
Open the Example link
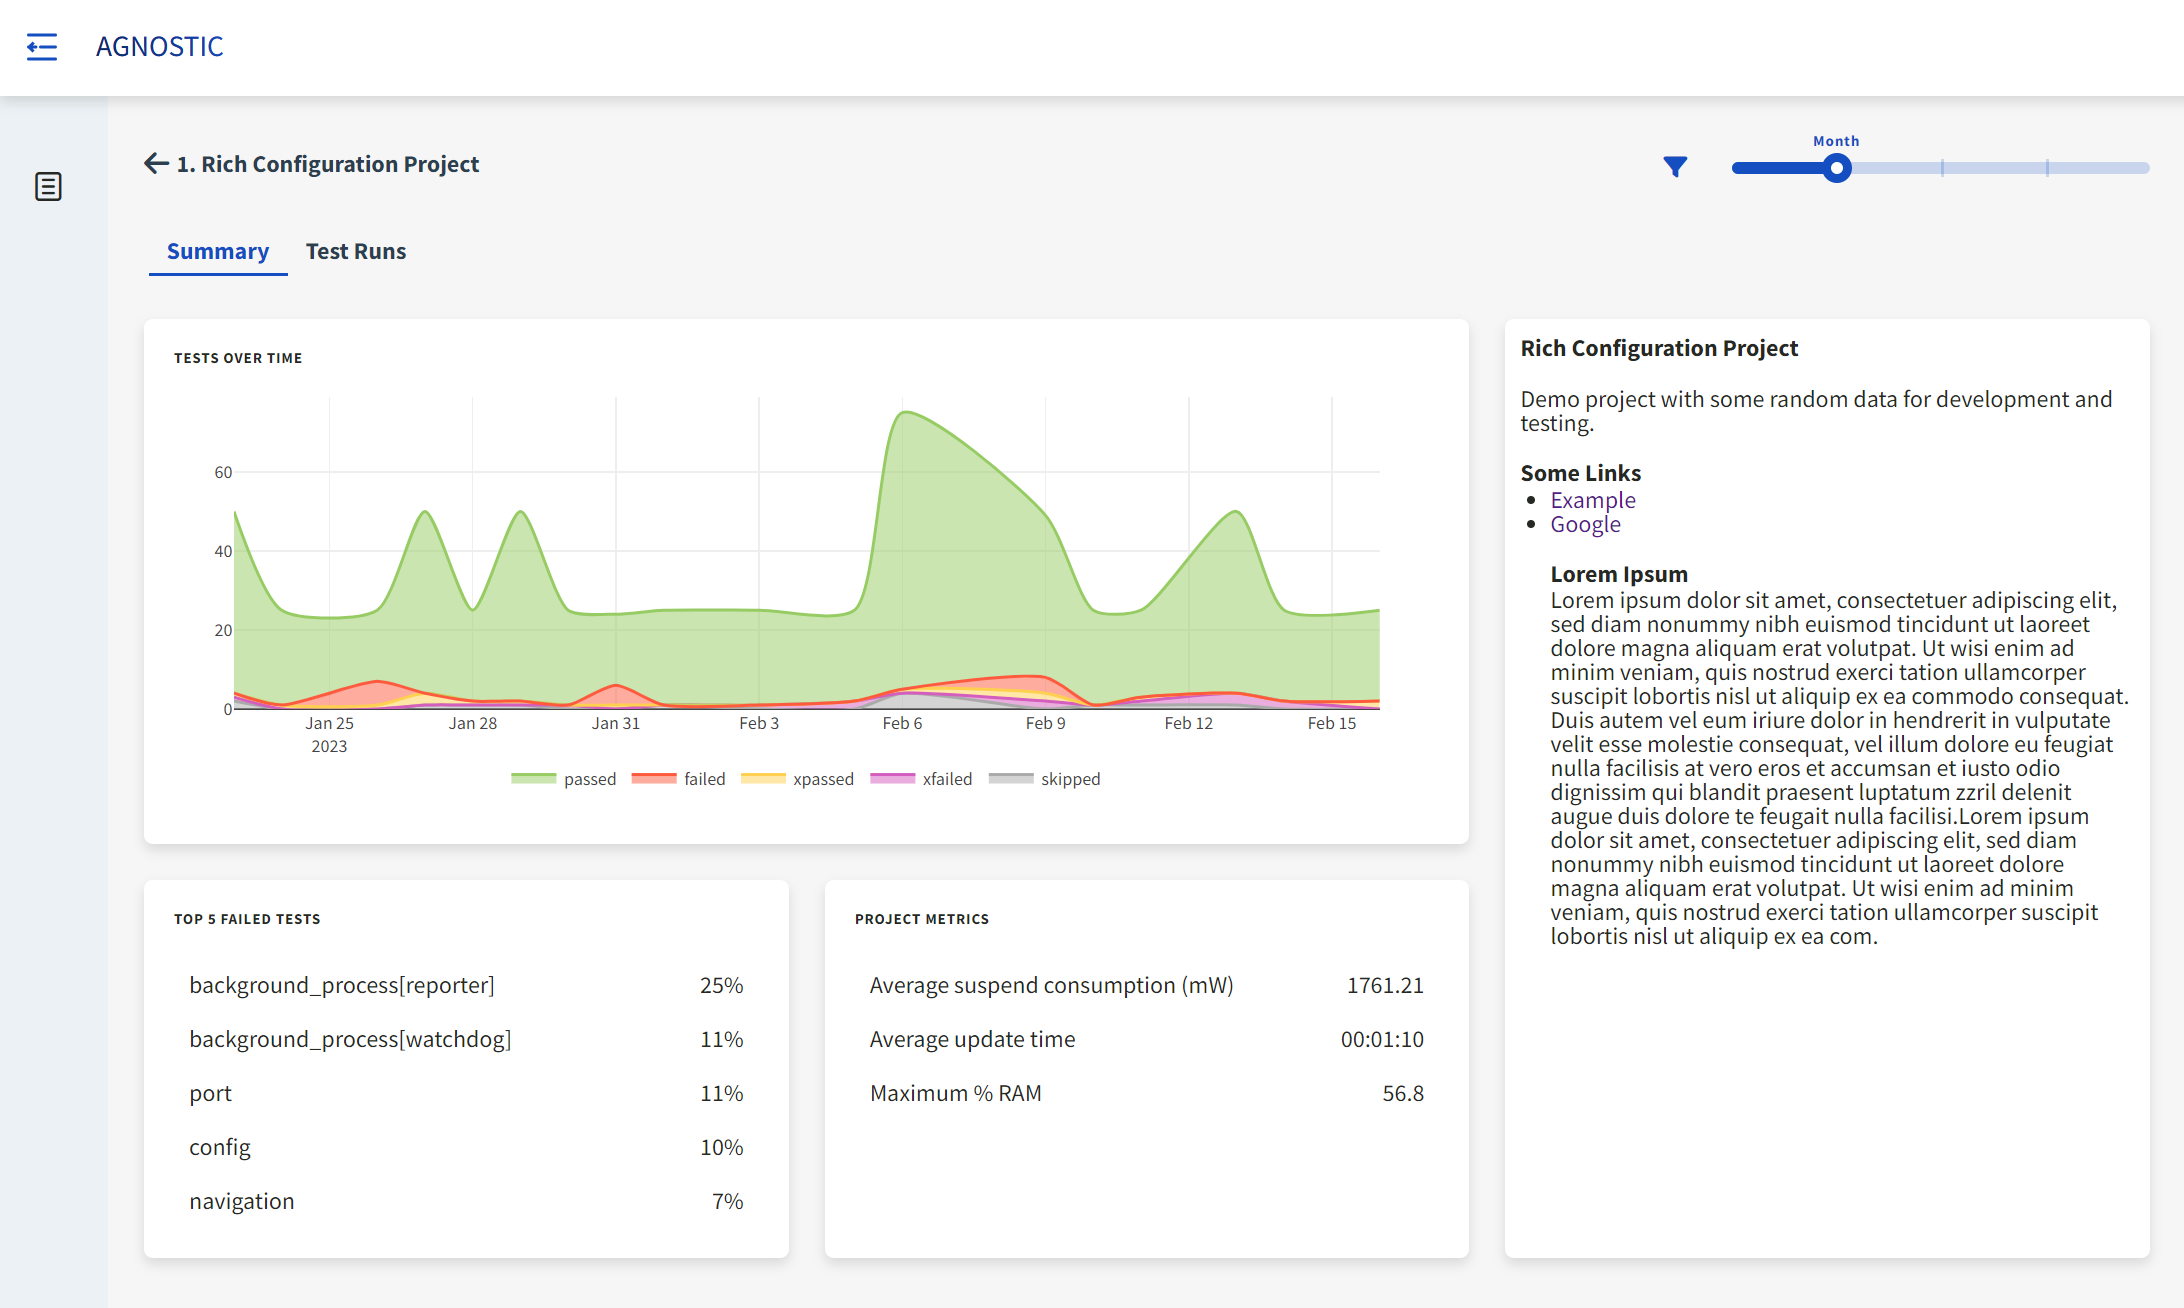coord(1592,500)
